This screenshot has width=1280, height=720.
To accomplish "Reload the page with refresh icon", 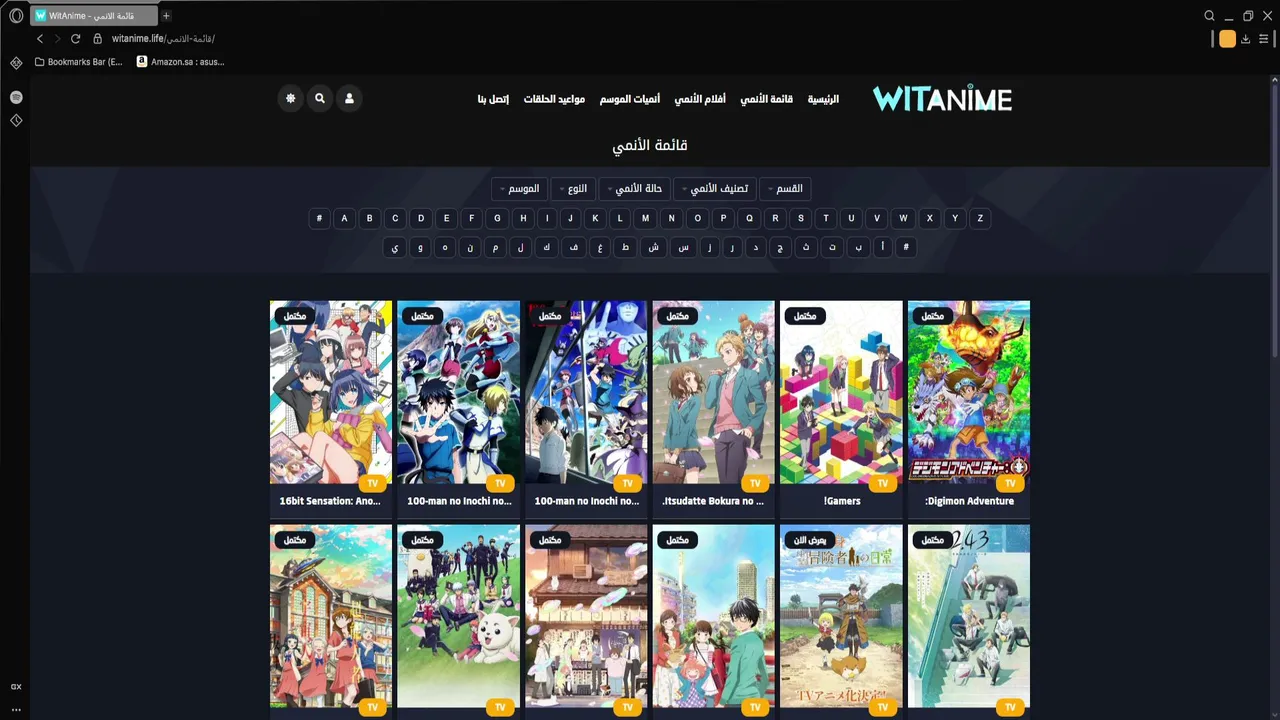I will click(75, 39).
